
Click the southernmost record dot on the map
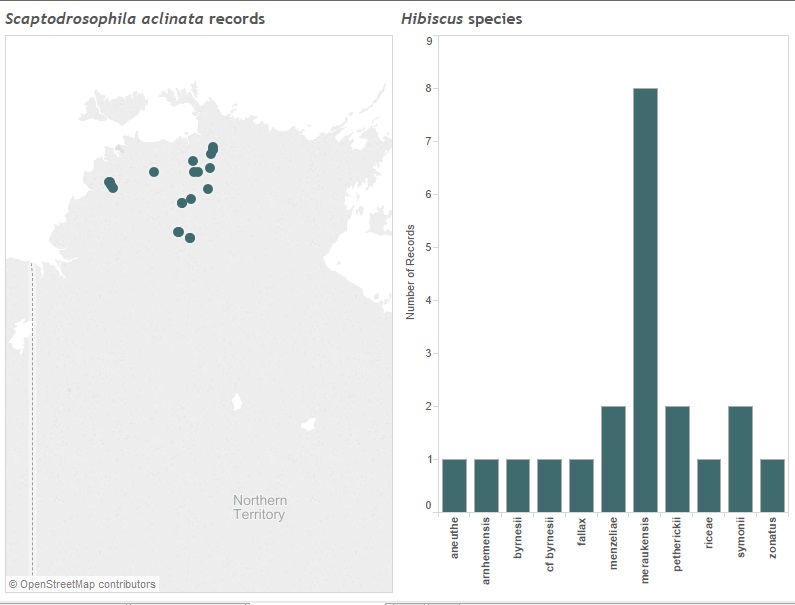(190, 238)
